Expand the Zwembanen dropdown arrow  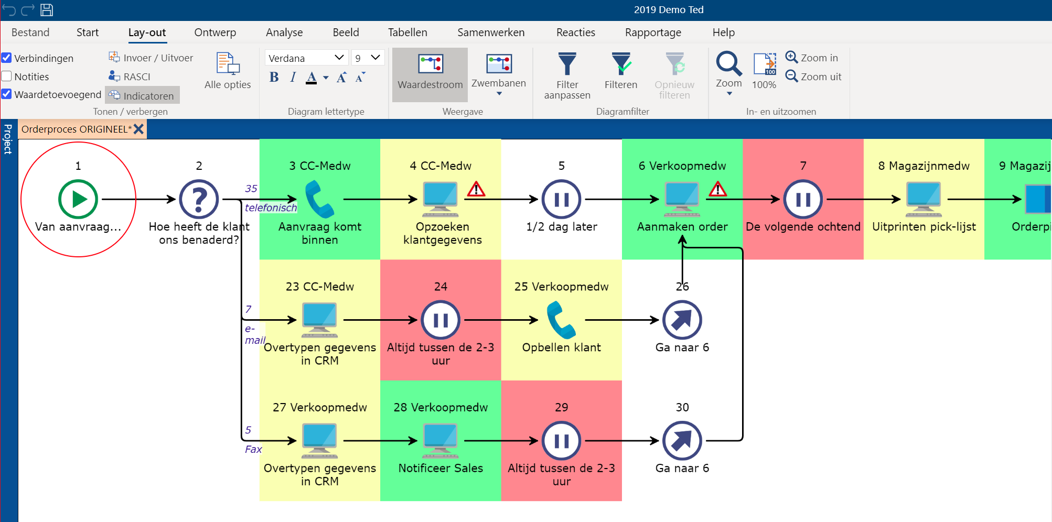[498, 94]
